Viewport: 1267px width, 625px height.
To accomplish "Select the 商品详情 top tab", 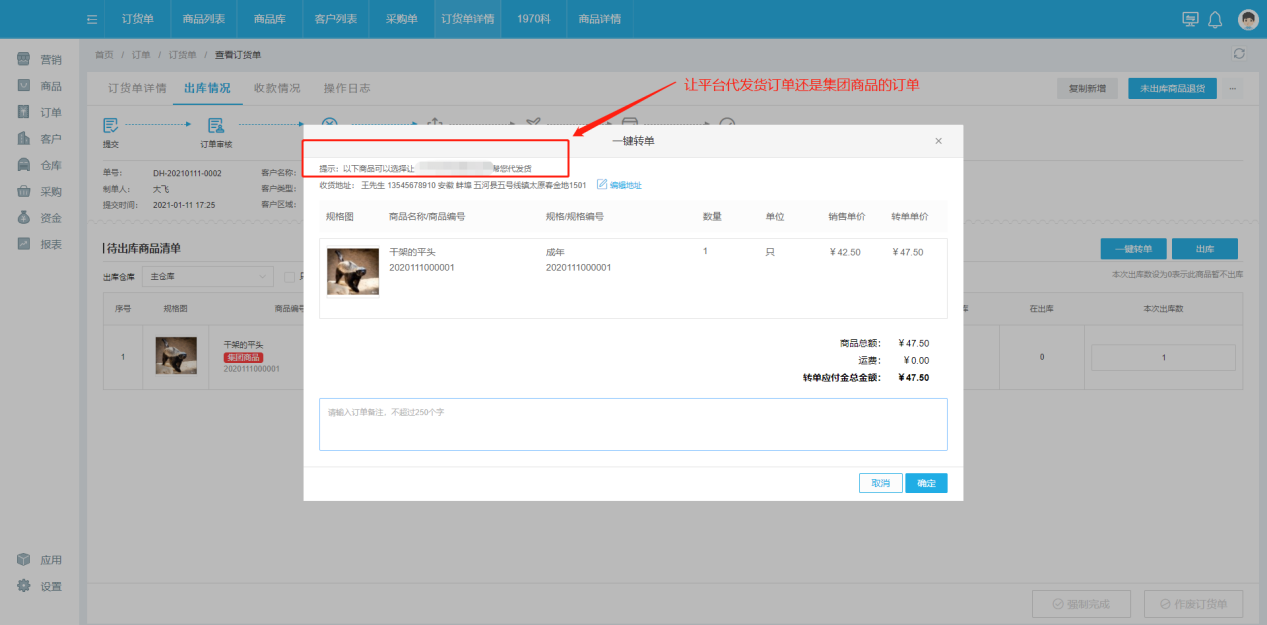I will 599,19.
